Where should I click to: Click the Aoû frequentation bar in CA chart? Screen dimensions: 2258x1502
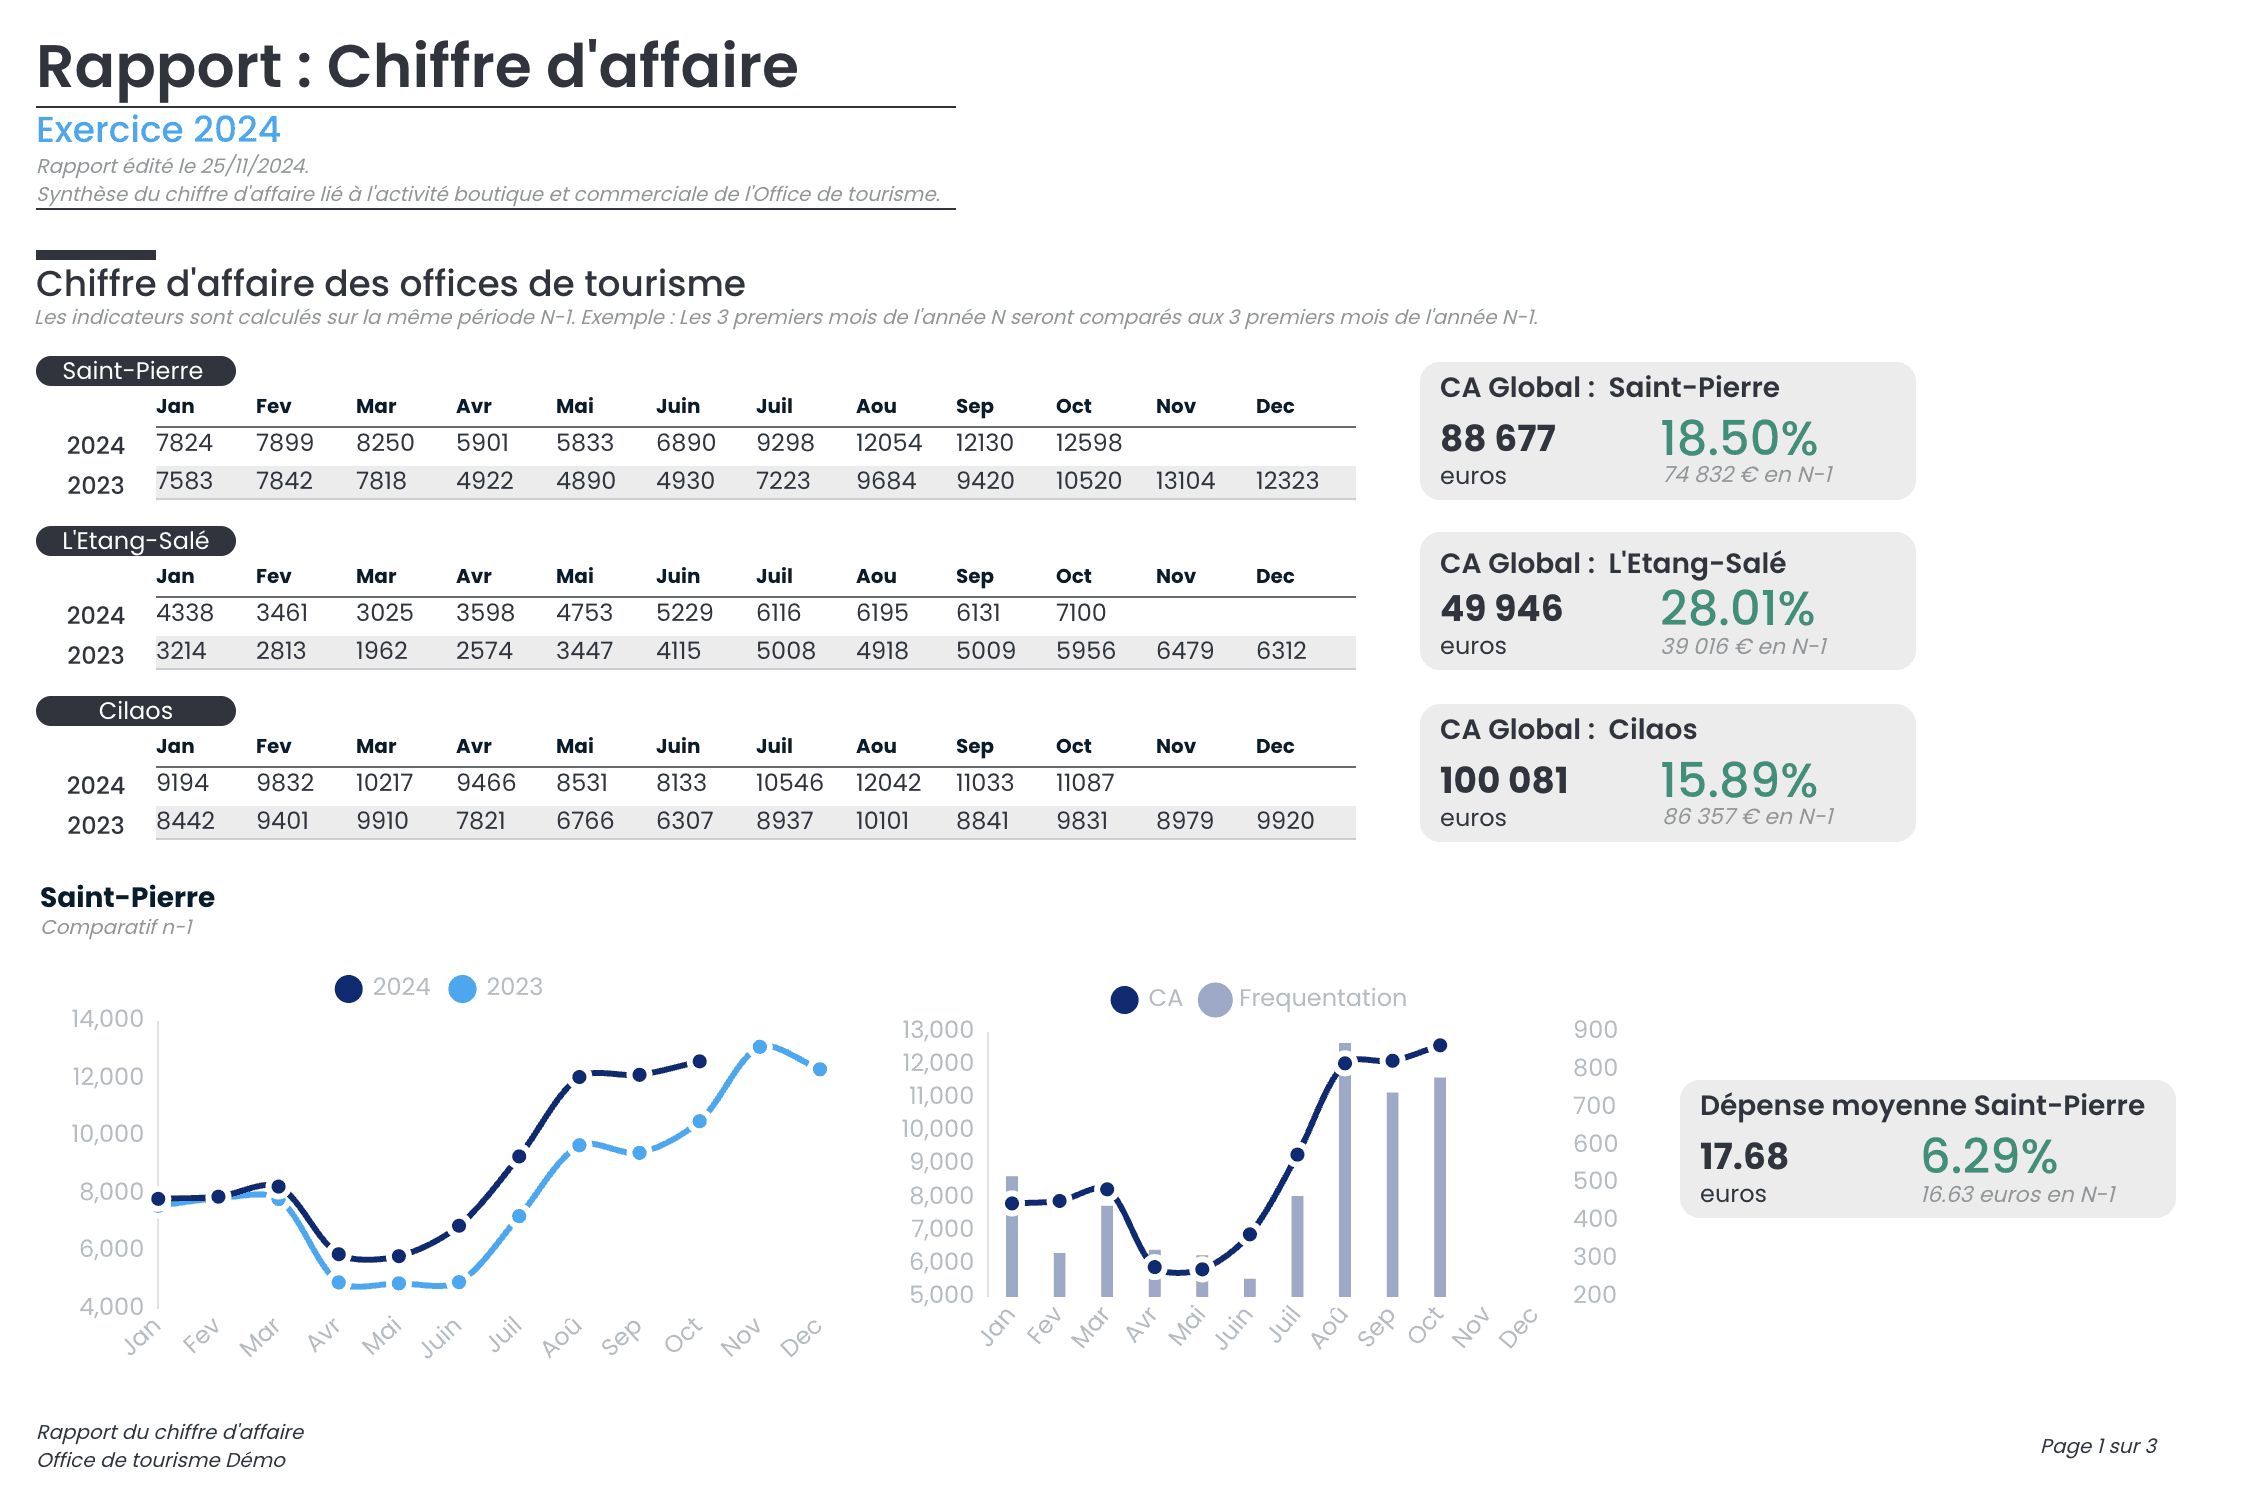pos(1345,1170)
